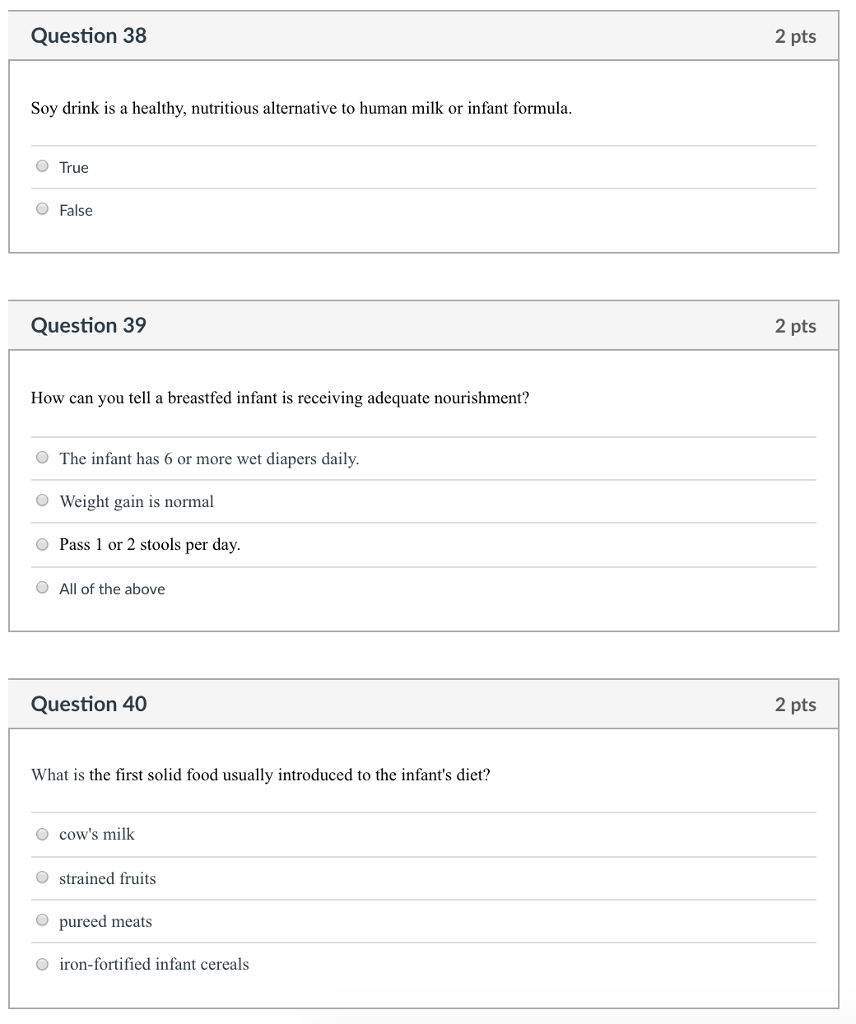Viewport: 856px width, 1024px height.
Task: Click the True answer label text
Action: [x=73, y=167]
